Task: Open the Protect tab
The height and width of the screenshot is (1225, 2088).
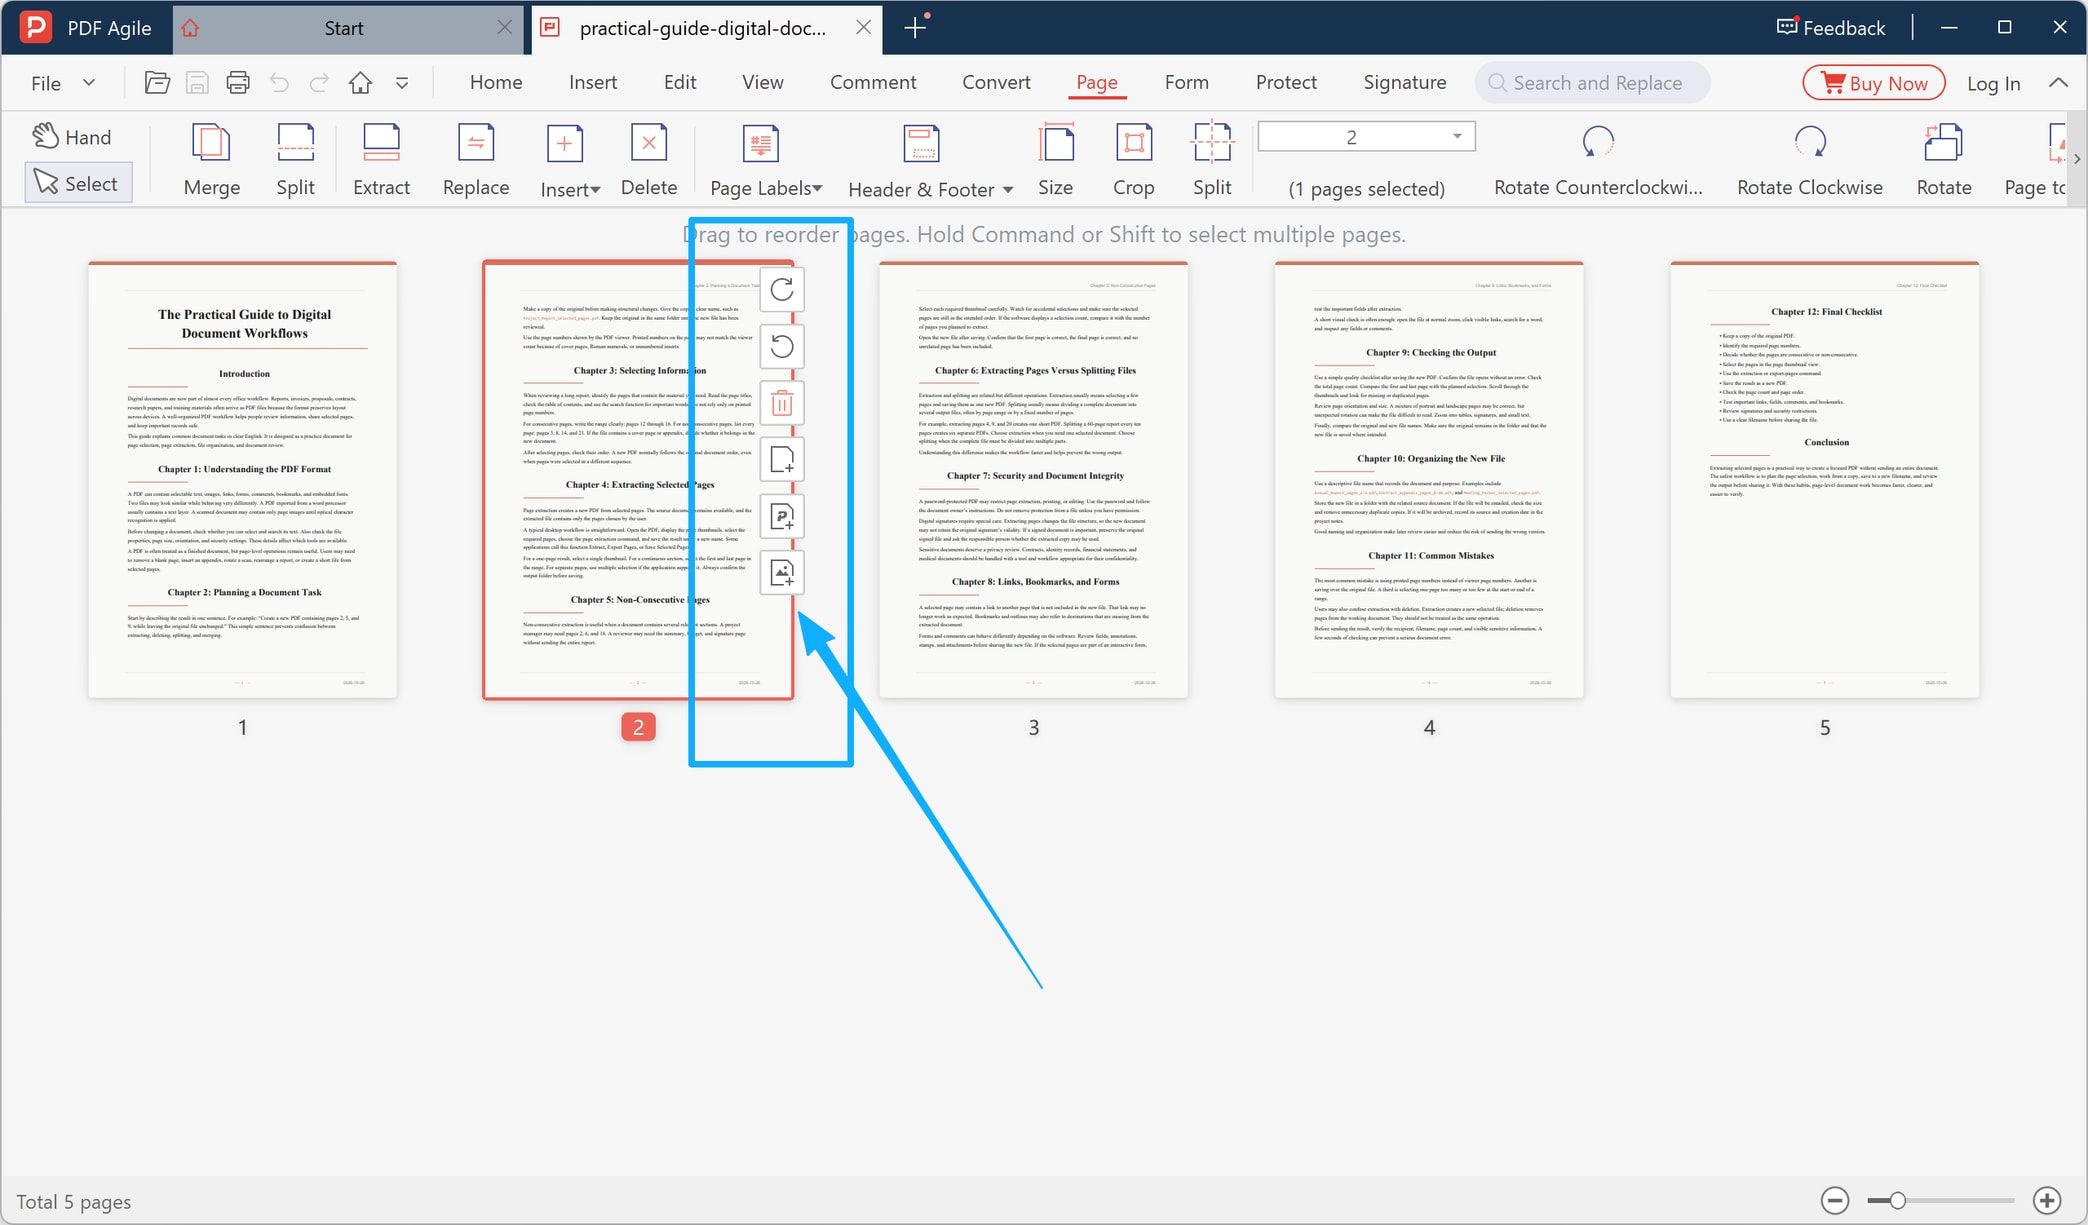Action: pos(1286,82)
